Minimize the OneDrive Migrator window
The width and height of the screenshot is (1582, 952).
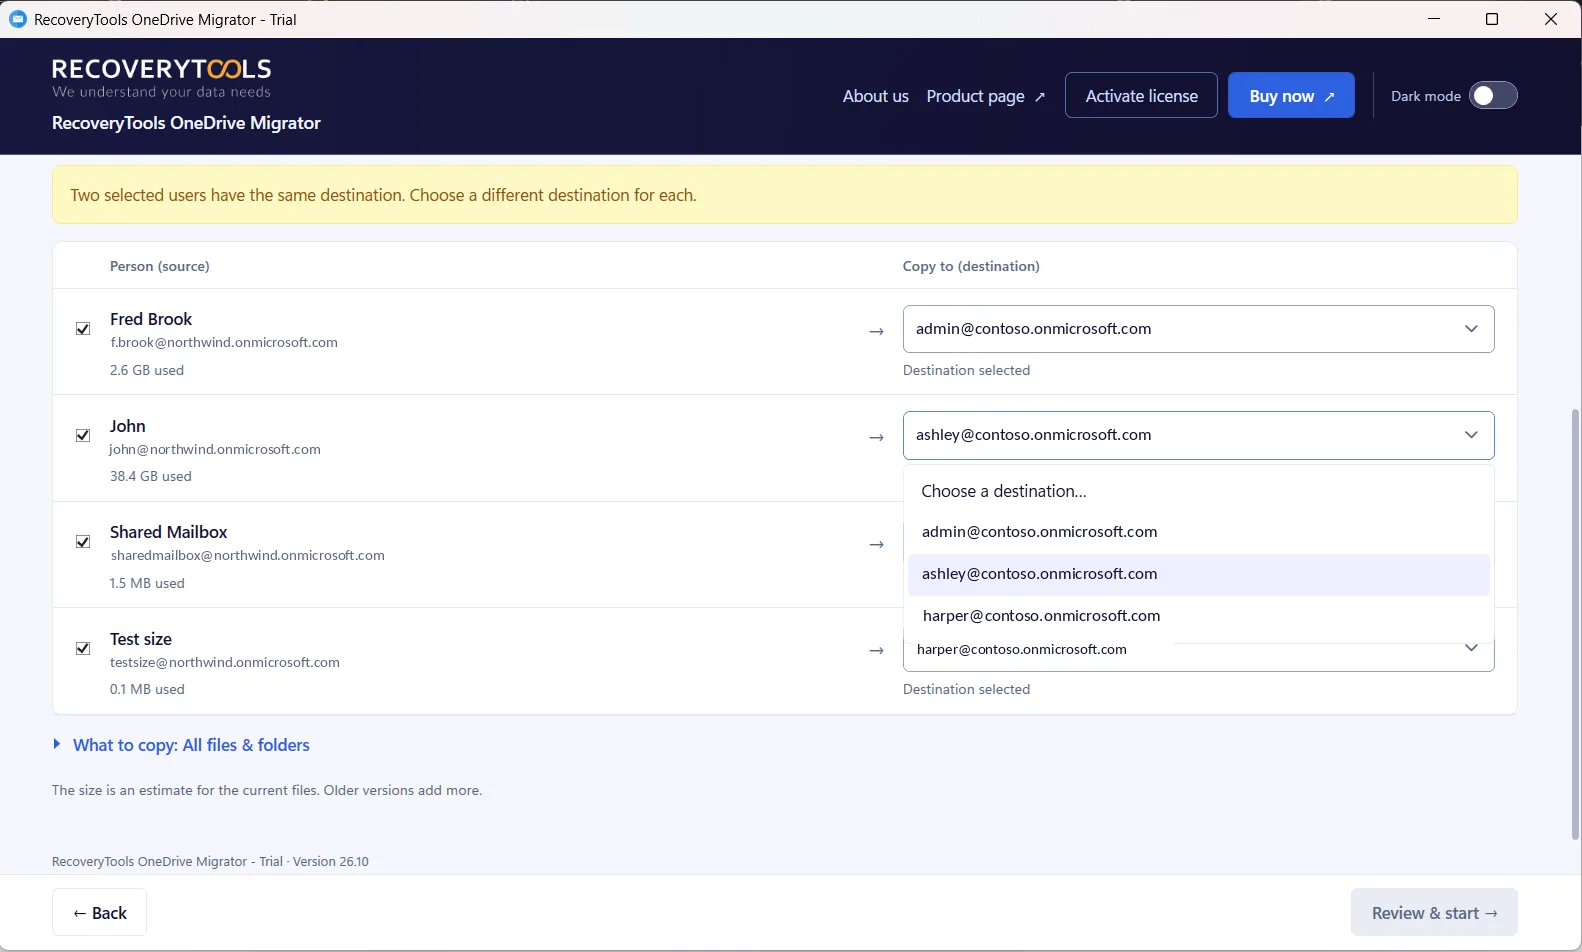coord(1434,19)
